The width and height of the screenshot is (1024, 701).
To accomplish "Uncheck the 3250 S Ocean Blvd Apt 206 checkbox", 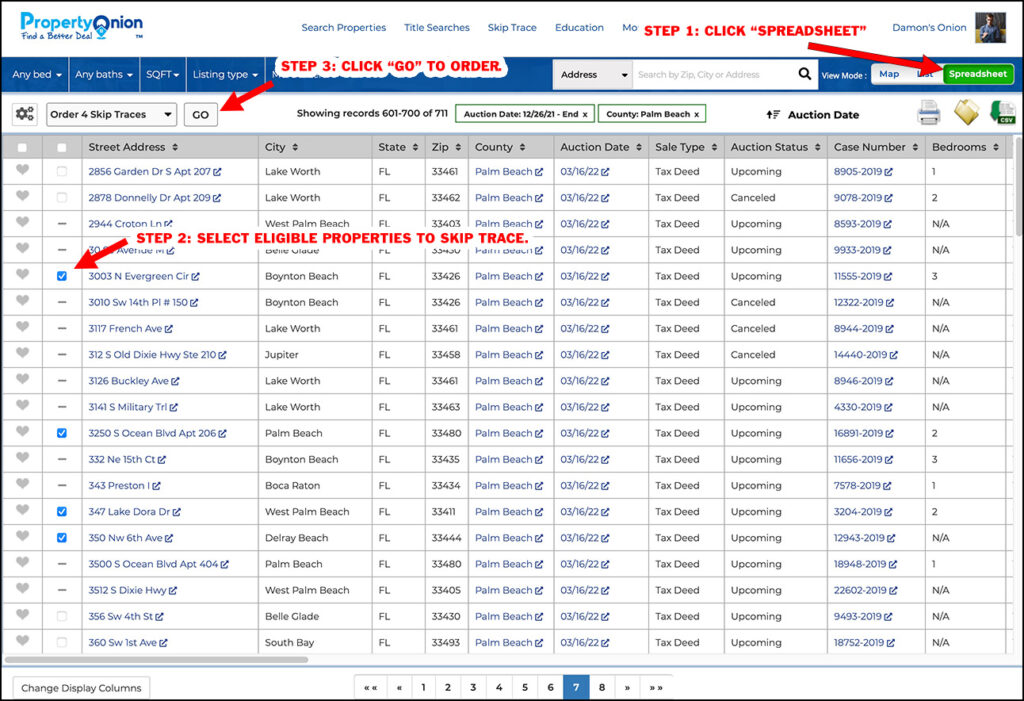I will point(61,432).
